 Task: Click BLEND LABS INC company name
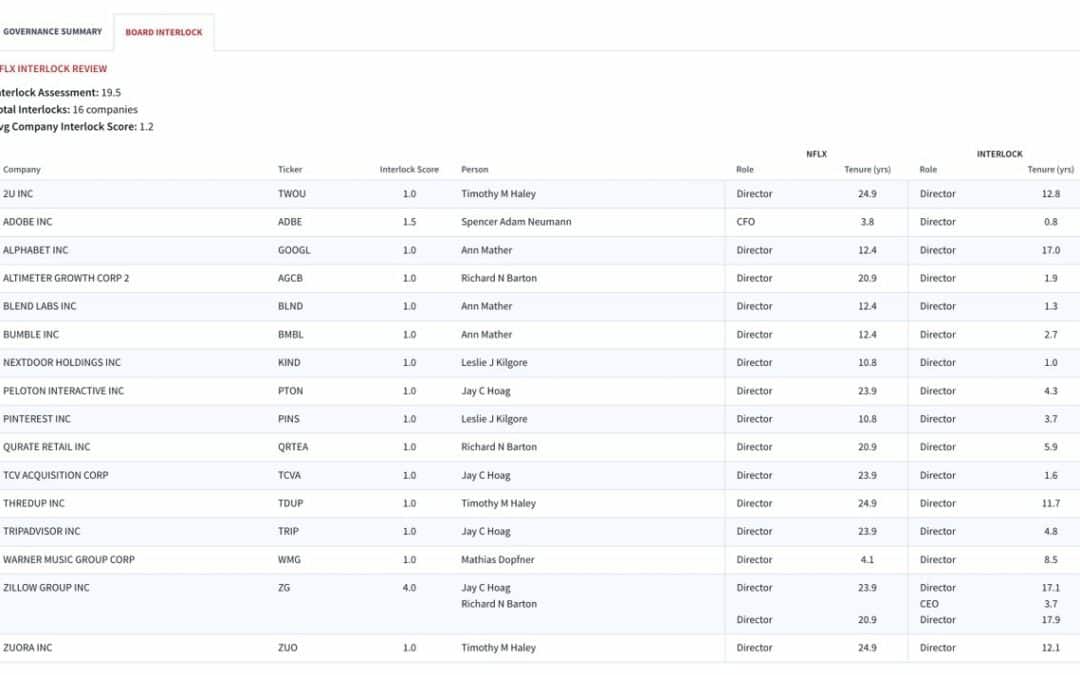click(39, 307)
